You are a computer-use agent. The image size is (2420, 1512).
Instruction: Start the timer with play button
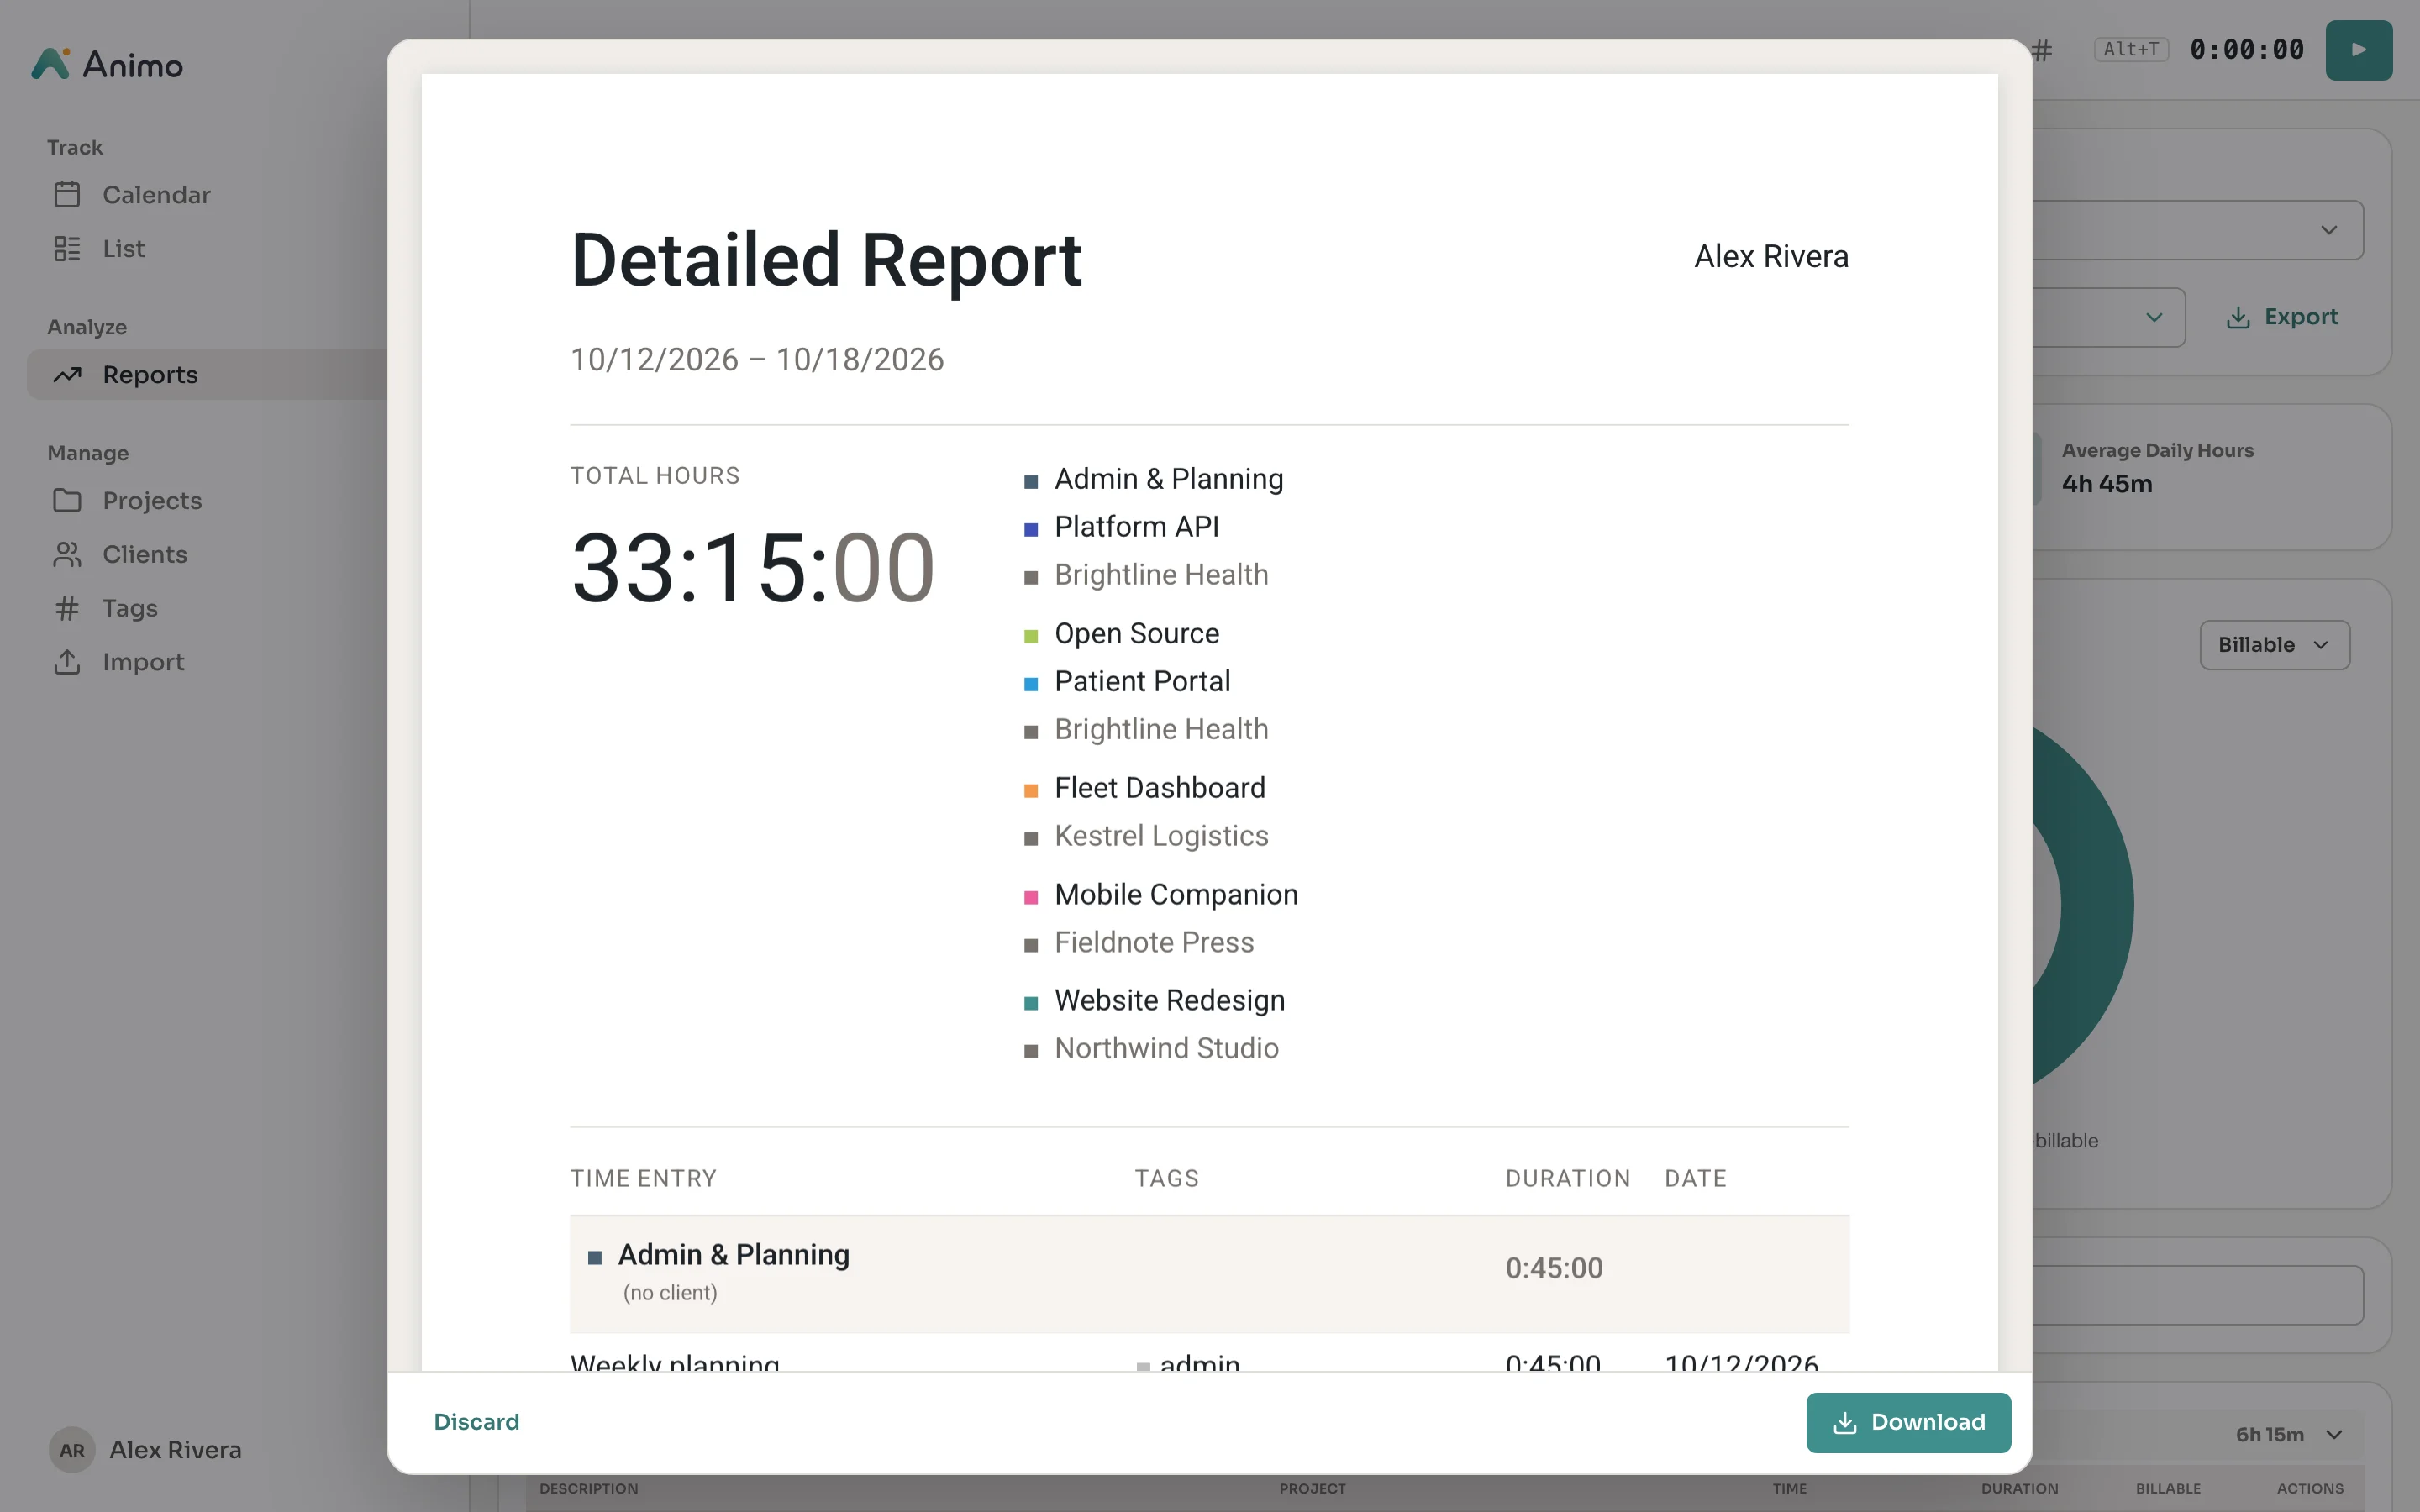(2358, 49)
